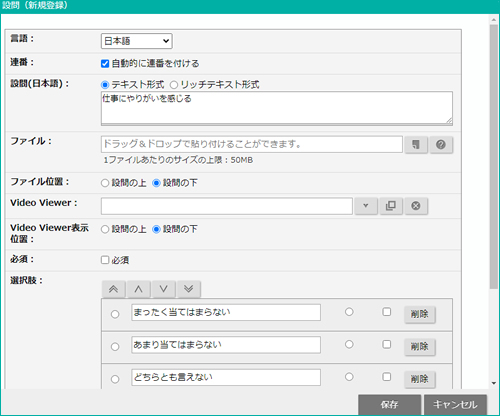Select 設問の上 for ファイル位置

tap(105, 183)
